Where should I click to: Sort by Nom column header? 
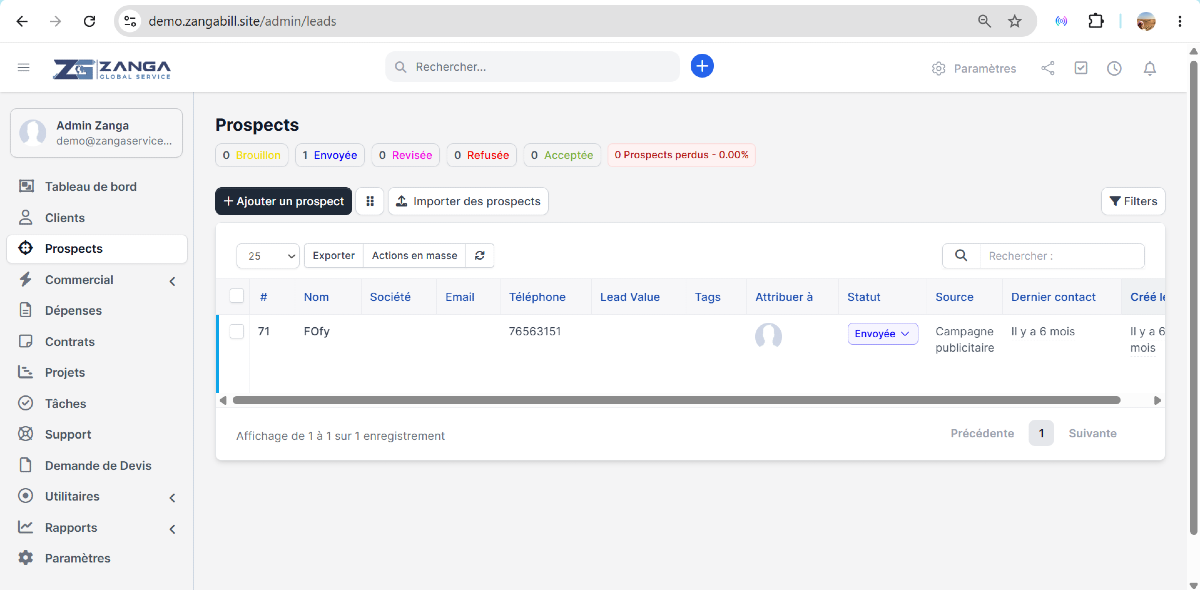(316, 297)
